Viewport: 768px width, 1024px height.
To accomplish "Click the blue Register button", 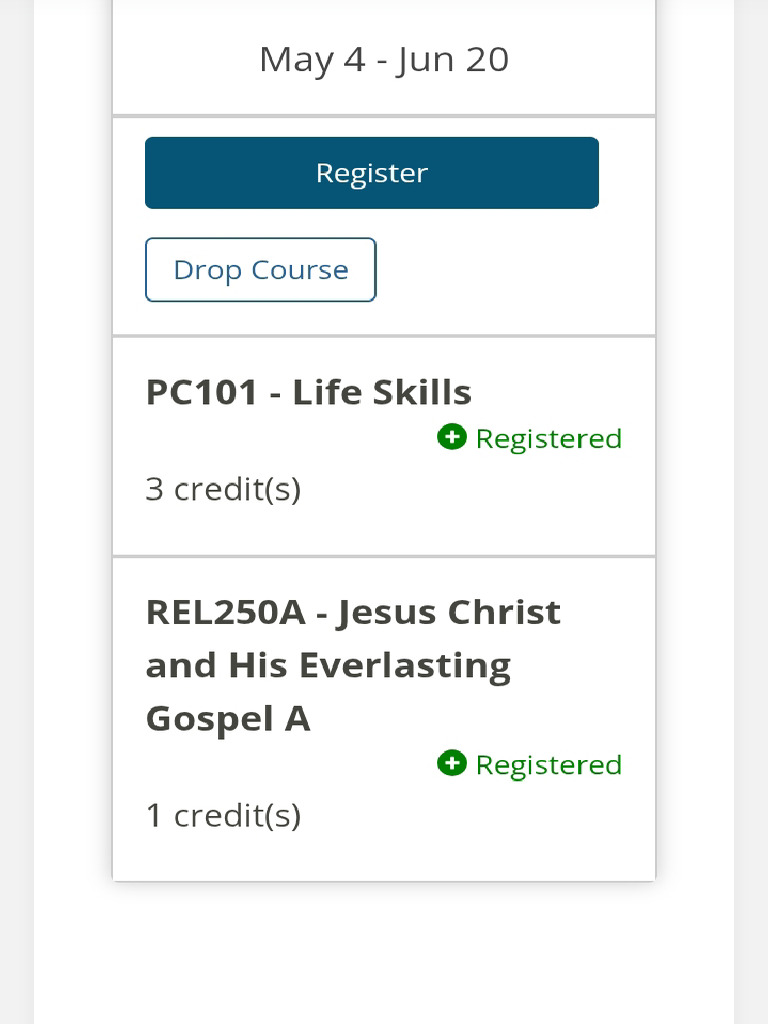I will pyautogui.click(x=372, y=173).
